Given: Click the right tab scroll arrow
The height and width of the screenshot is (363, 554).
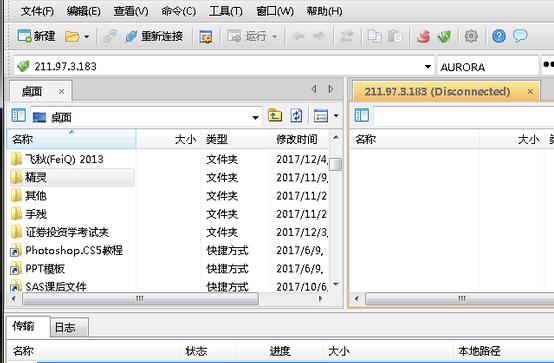Looking at the screenshot, I should [331, 89].
